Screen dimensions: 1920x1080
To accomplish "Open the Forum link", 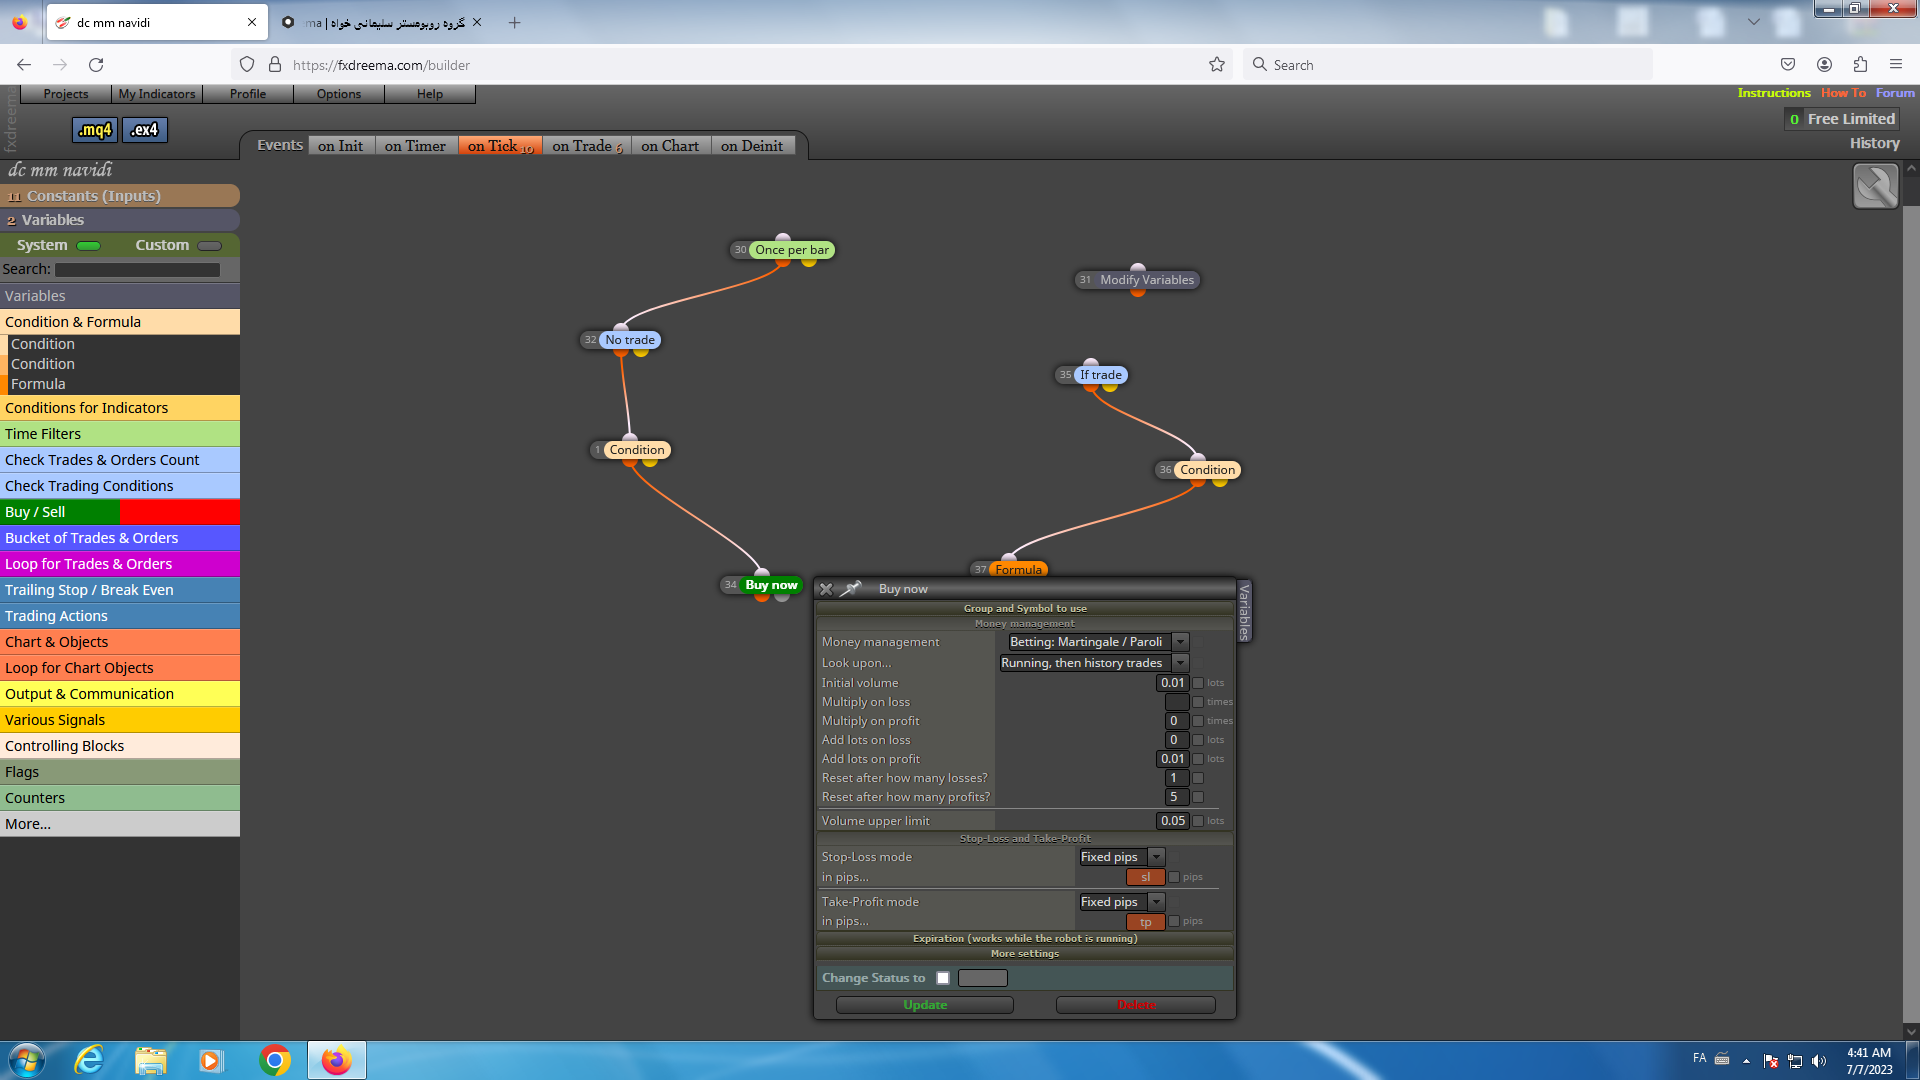I will coord(1895,93).
